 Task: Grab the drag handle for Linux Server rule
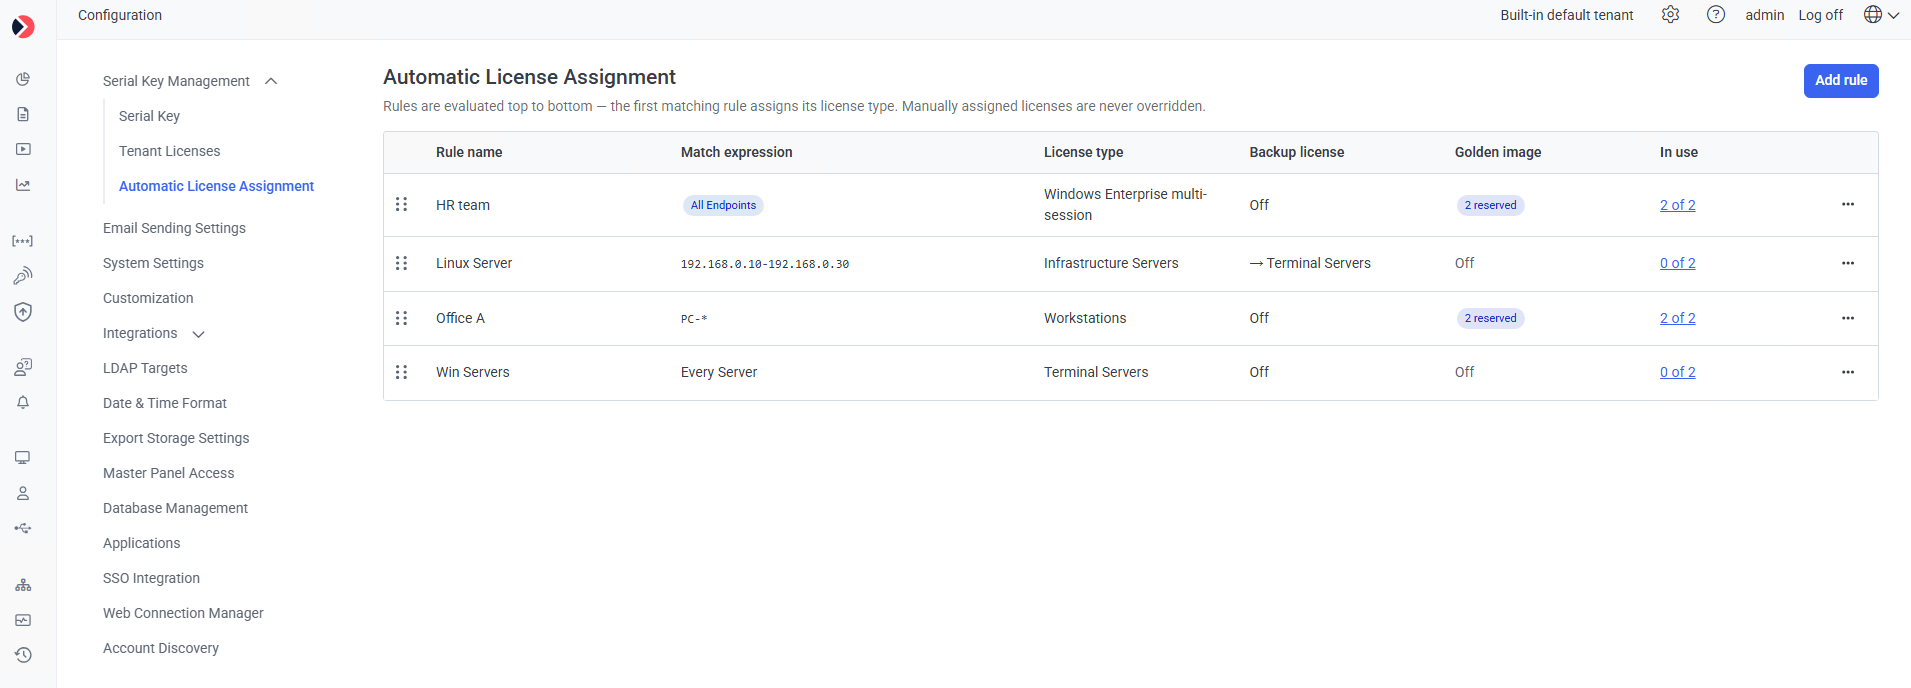coord(401,263)
